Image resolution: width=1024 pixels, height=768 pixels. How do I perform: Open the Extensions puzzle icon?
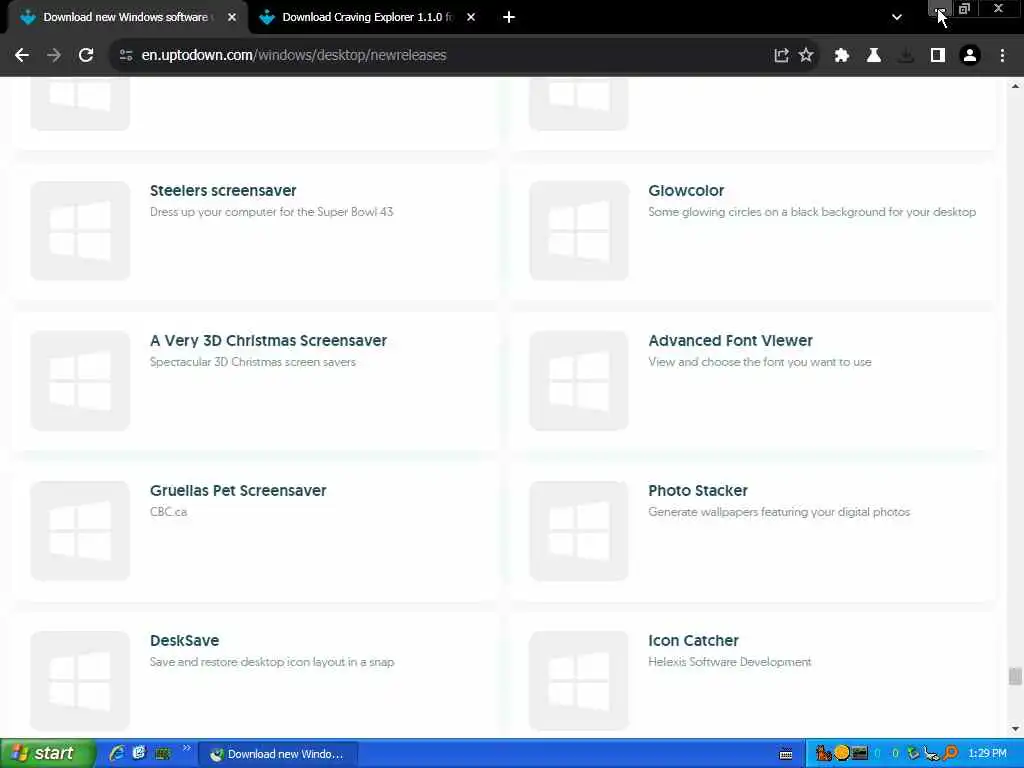[842, 56]
